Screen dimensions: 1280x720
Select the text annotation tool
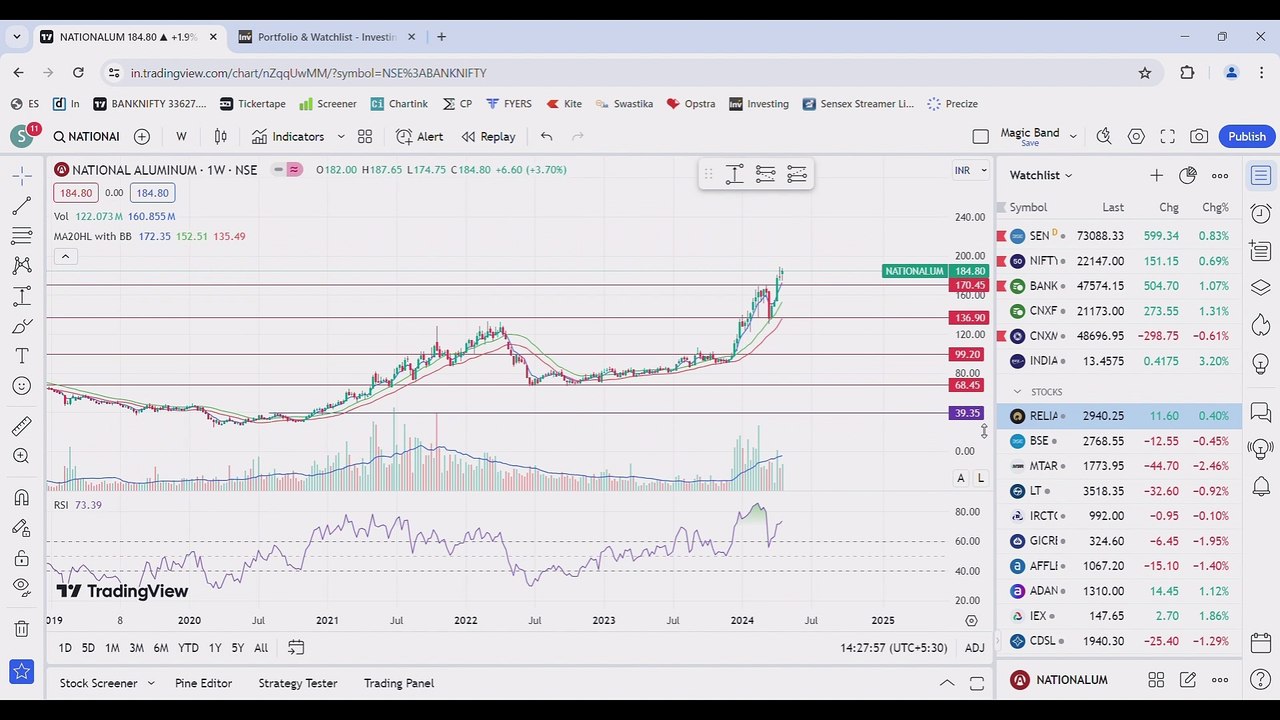pyautogui.click(x=21, y=356)
